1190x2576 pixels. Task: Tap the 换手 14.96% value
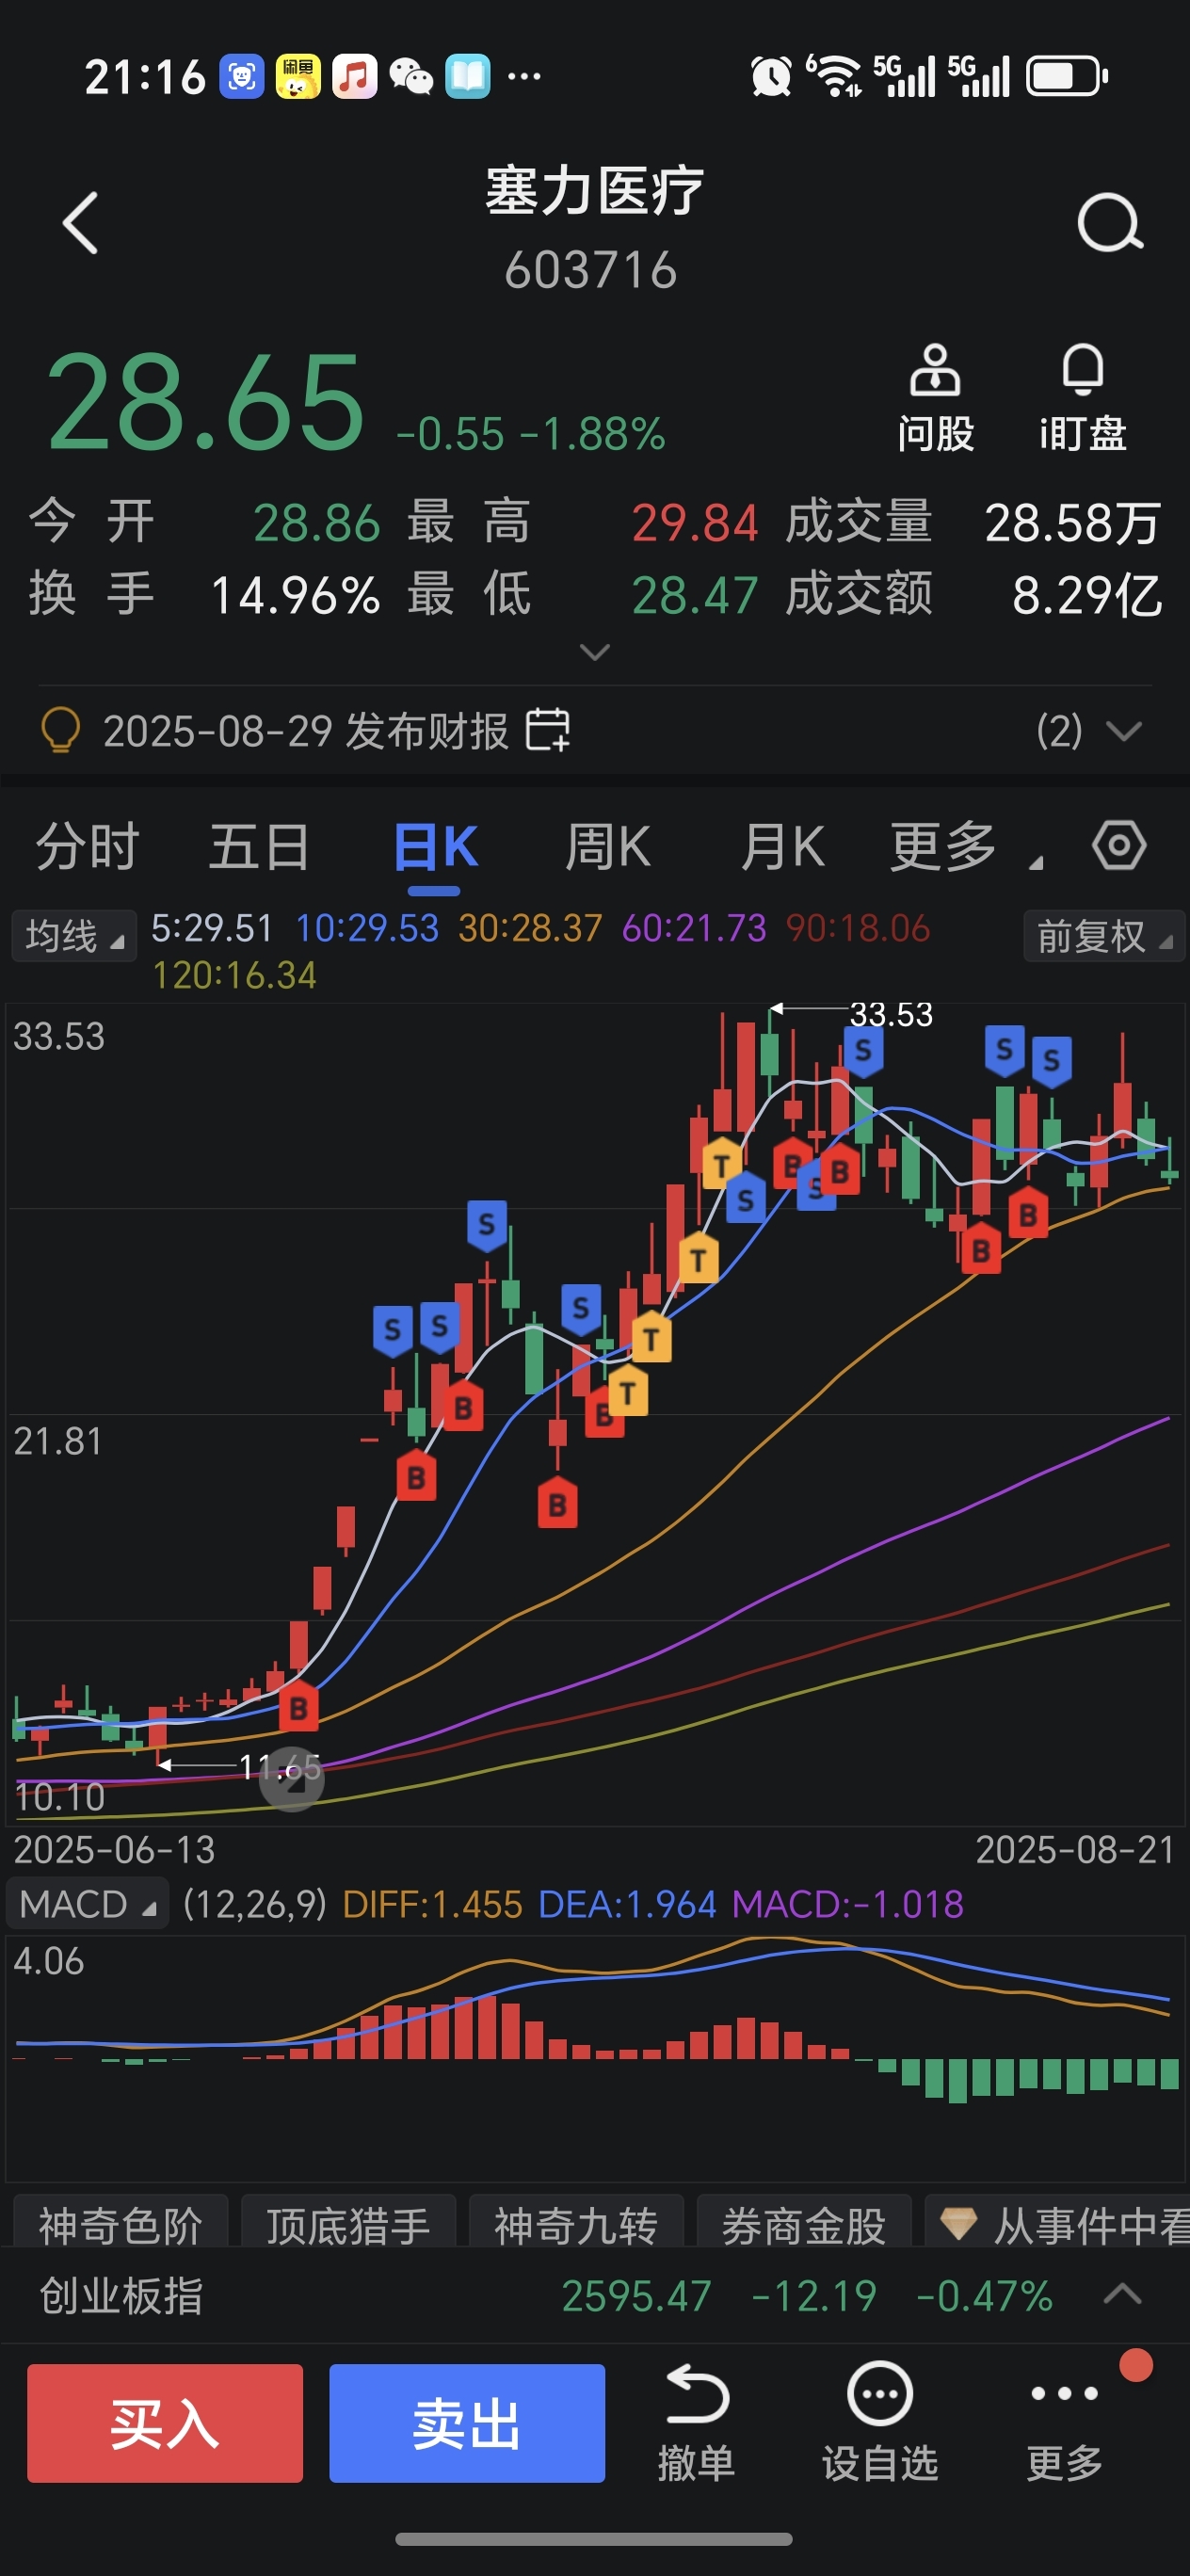[295, 596]
